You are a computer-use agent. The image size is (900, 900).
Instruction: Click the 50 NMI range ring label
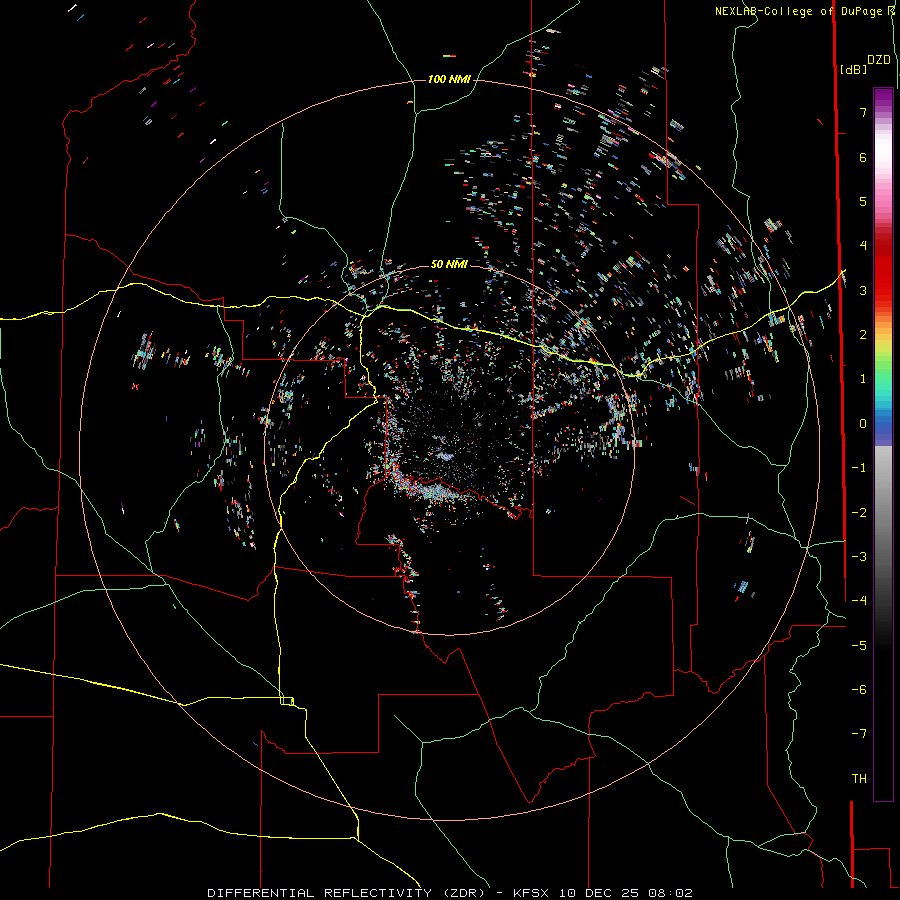click(449, 264)
